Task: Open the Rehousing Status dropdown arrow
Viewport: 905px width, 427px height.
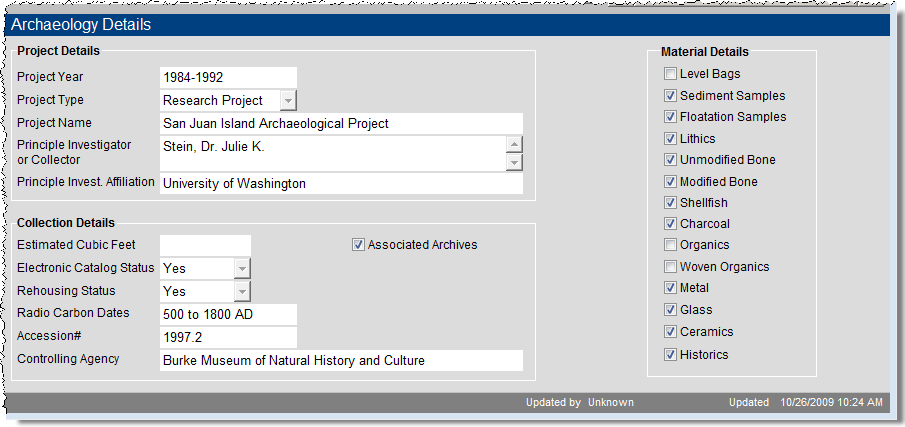Action: 242,291
